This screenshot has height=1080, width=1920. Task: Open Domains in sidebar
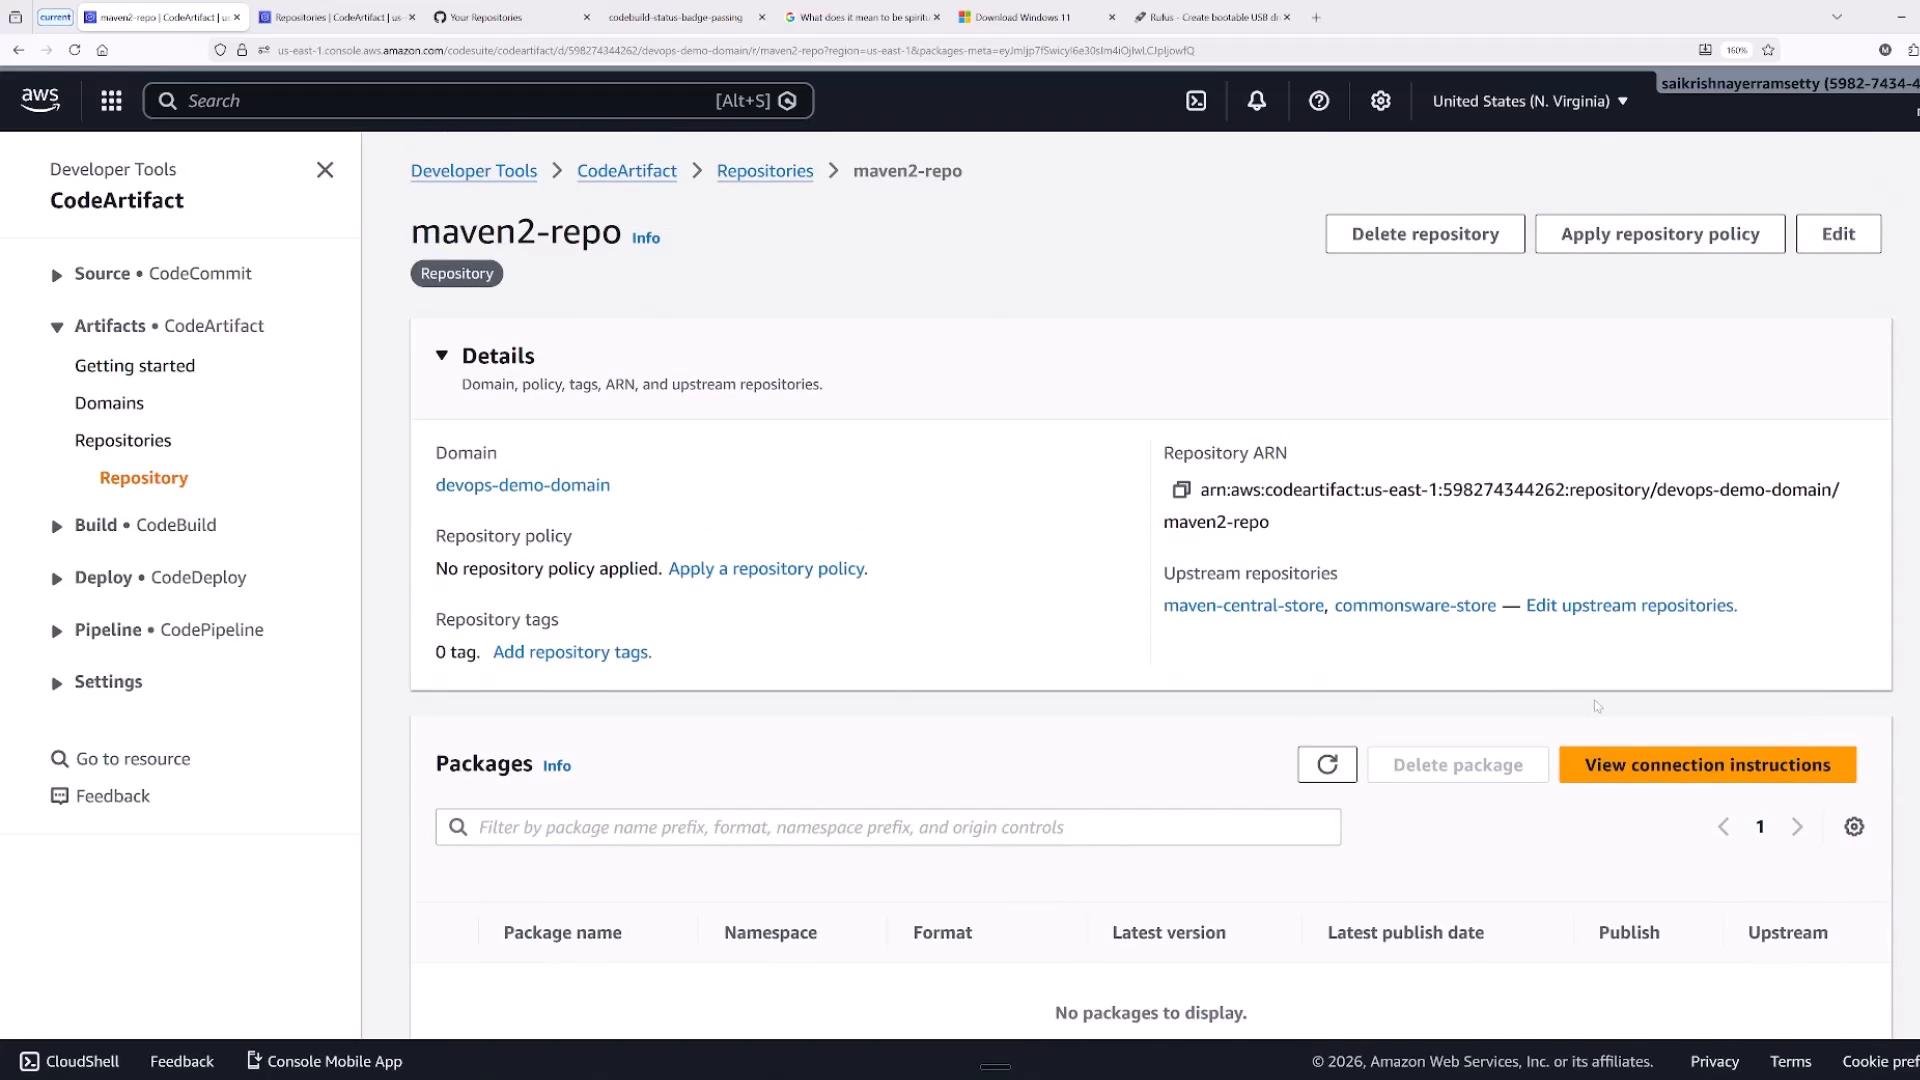109,403
